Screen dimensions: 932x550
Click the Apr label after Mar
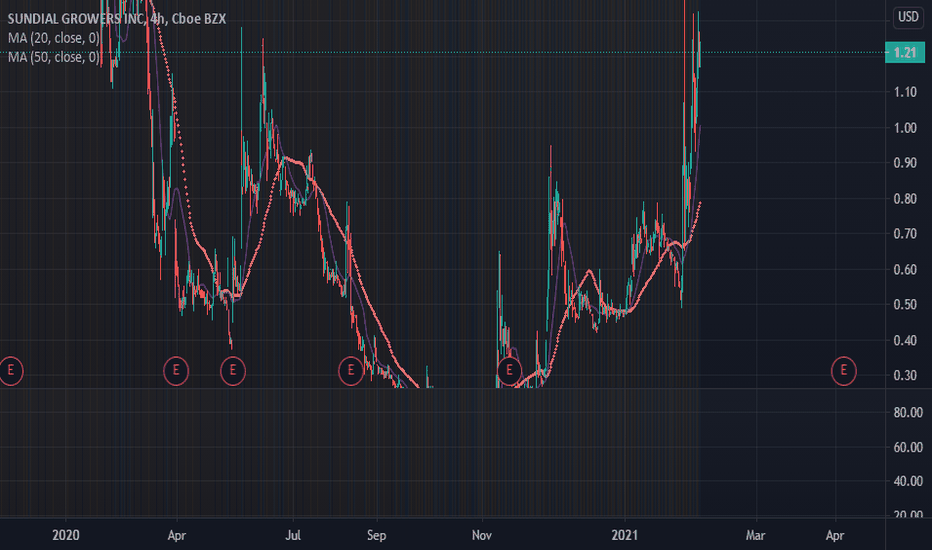coord(835,535)
